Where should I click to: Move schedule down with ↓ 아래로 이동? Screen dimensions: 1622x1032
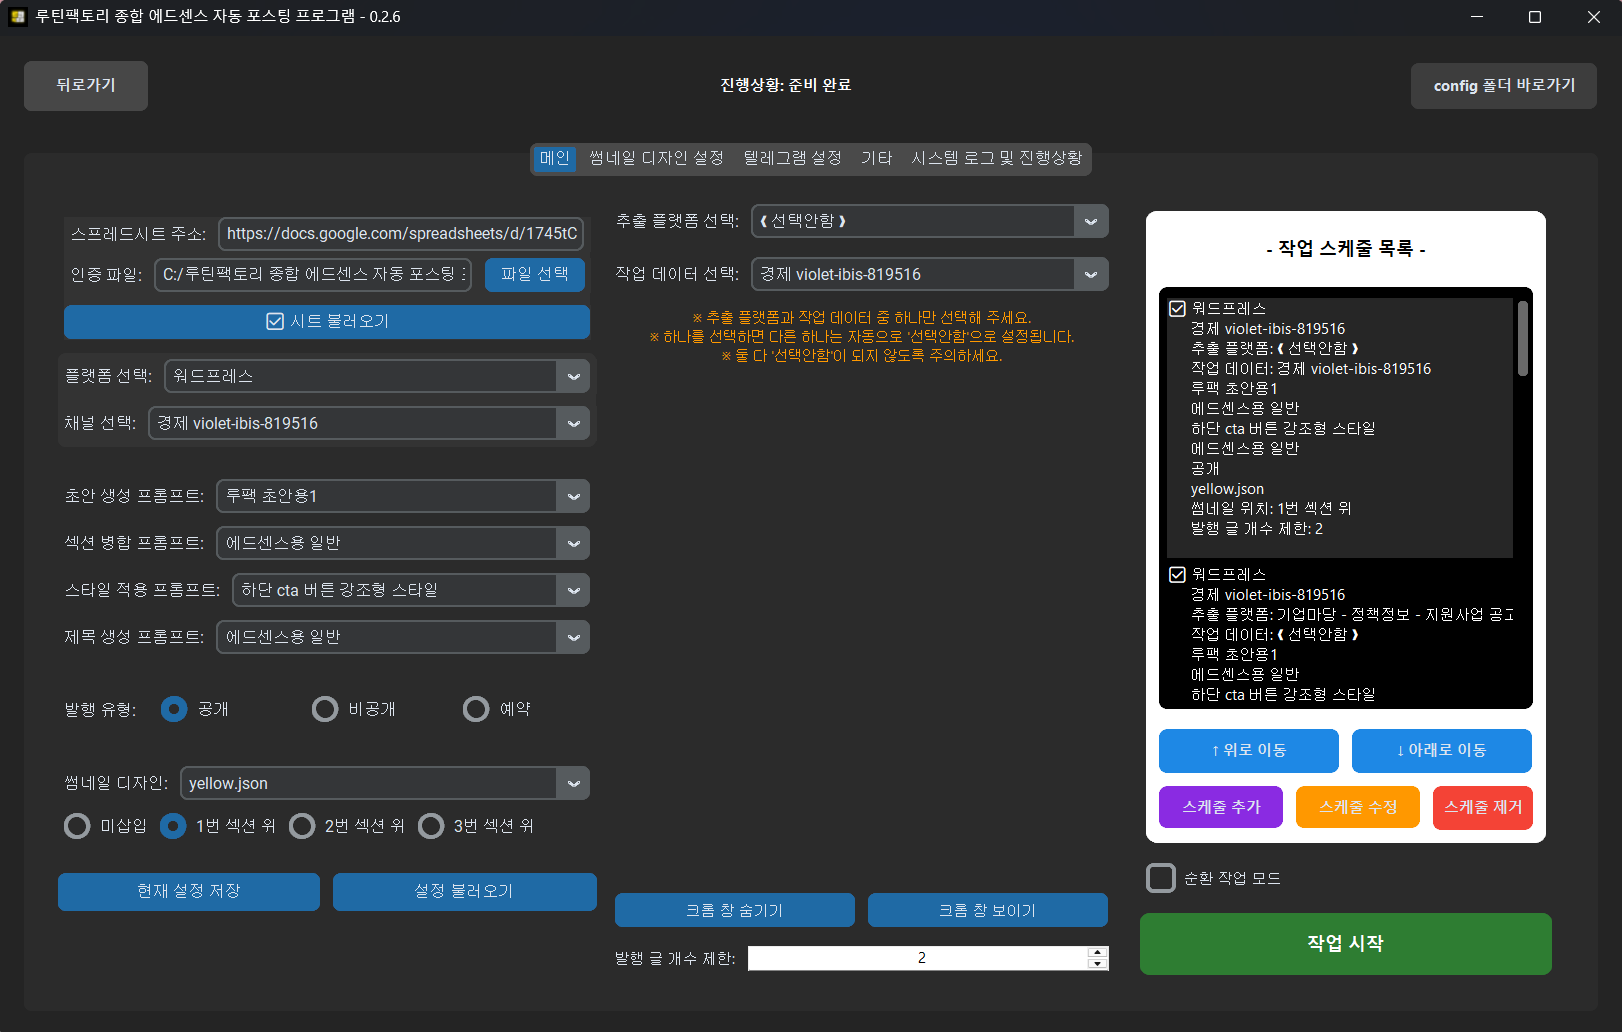point(1441,750)
